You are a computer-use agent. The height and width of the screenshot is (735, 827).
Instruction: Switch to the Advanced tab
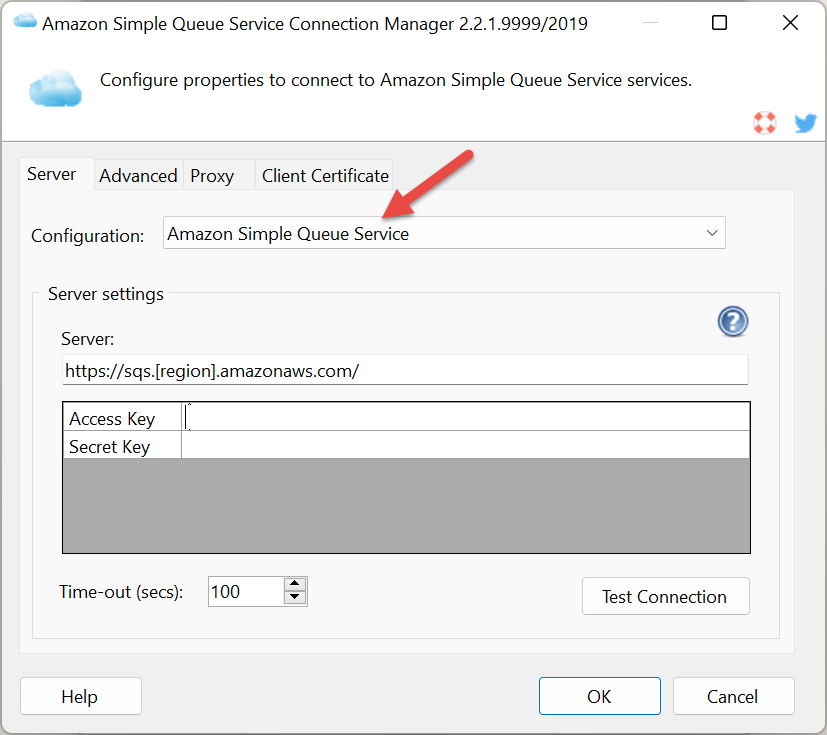pos(138,176)
